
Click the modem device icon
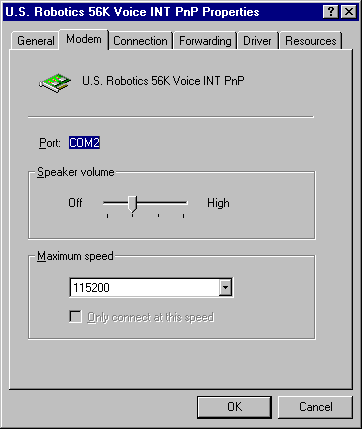point(55,83)
